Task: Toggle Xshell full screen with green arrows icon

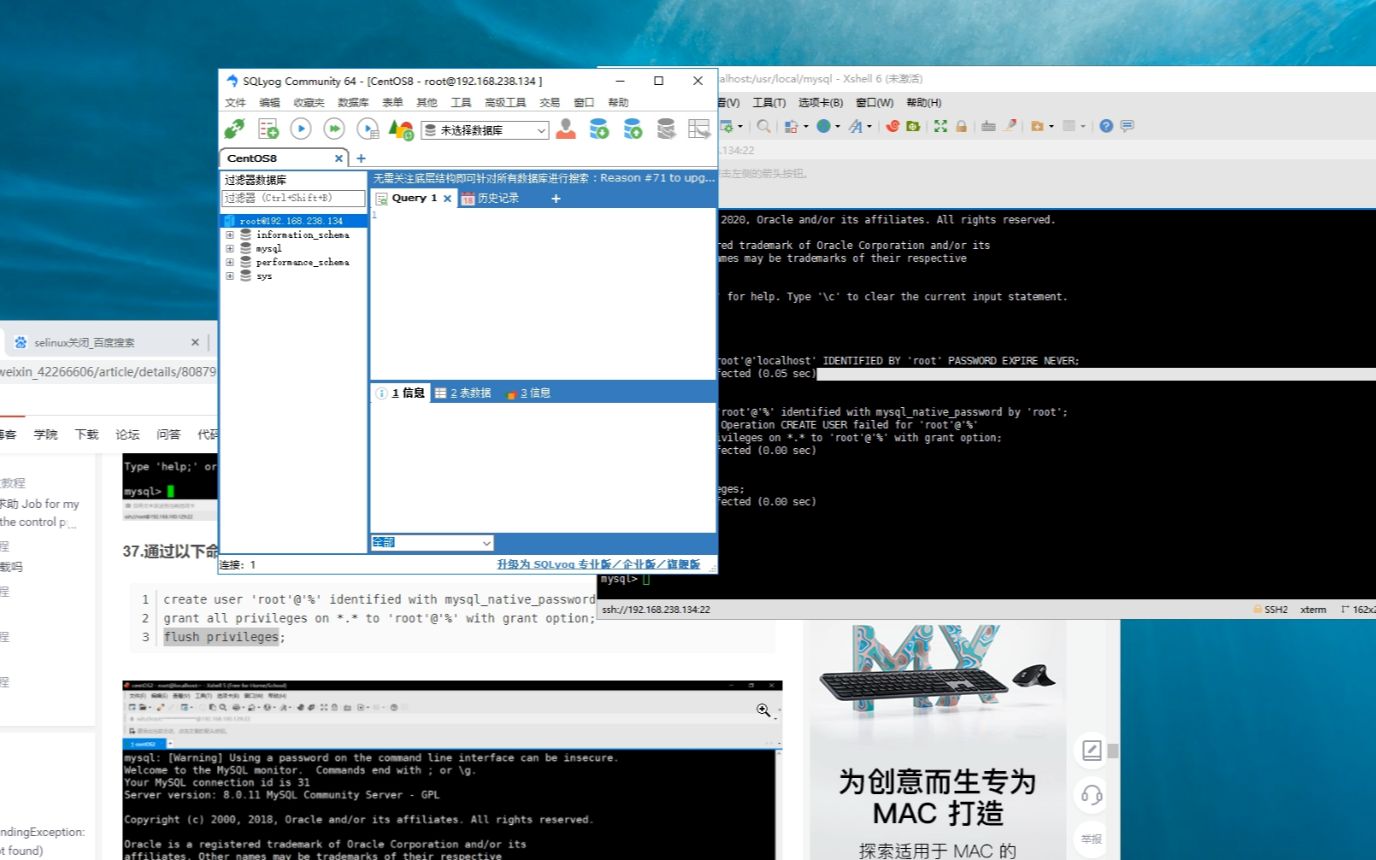Action: coord(940,126)
